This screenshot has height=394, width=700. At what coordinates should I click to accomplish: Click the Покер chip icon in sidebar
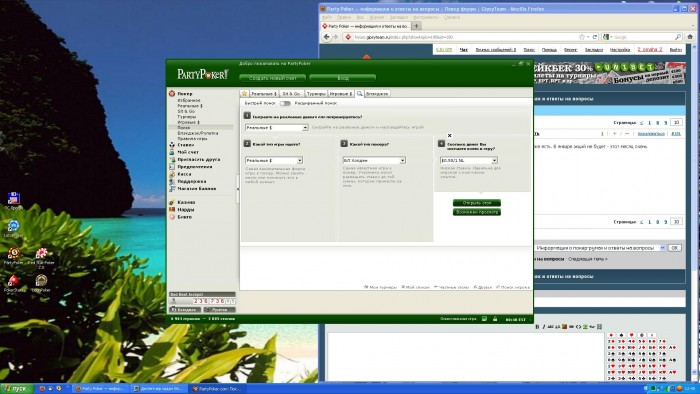pos(172,94)
